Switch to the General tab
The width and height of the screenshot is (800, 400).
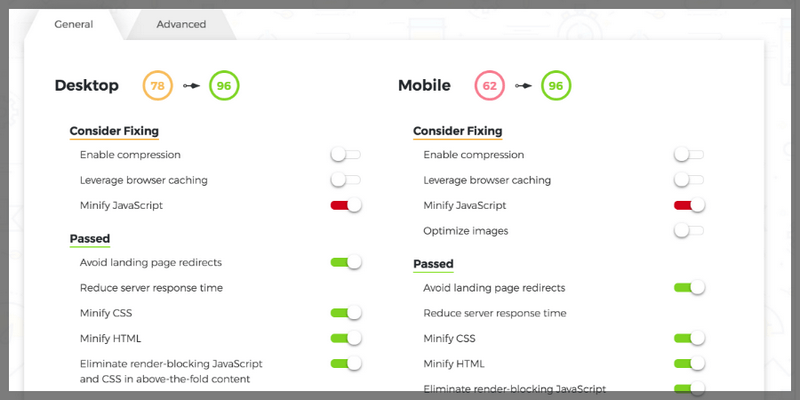pos(74,24)
